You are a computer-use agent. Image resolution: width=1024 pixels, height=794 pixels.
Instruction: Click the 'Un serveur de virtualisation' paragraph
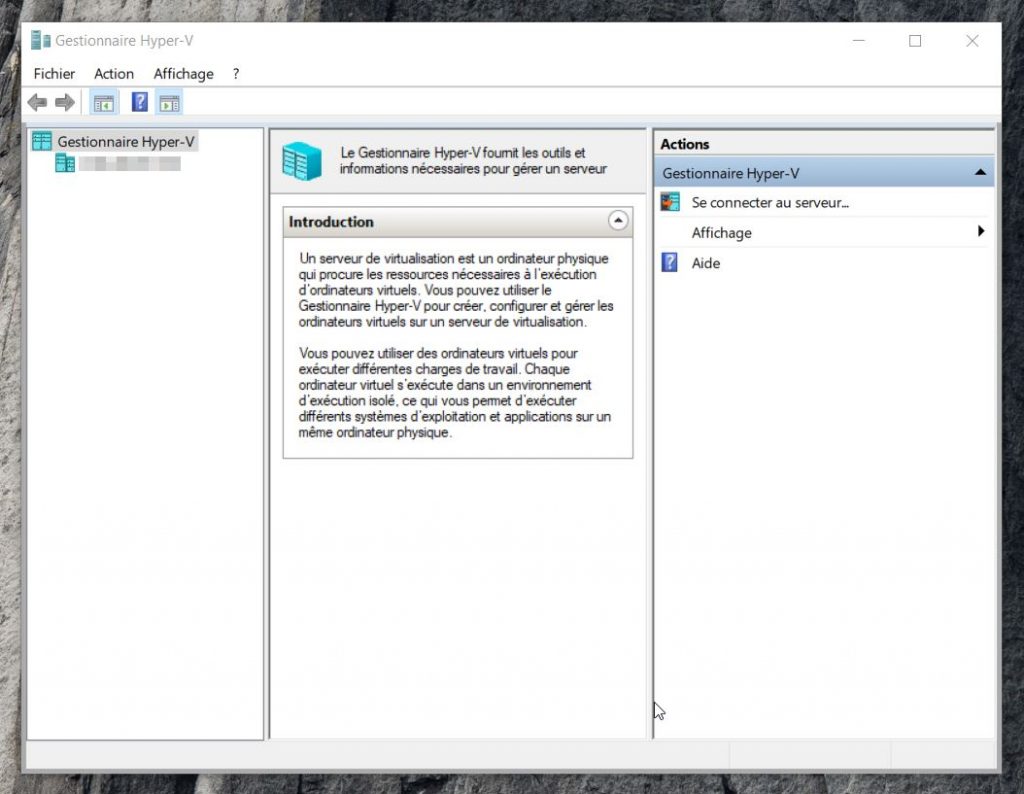[x=456, y=290]
